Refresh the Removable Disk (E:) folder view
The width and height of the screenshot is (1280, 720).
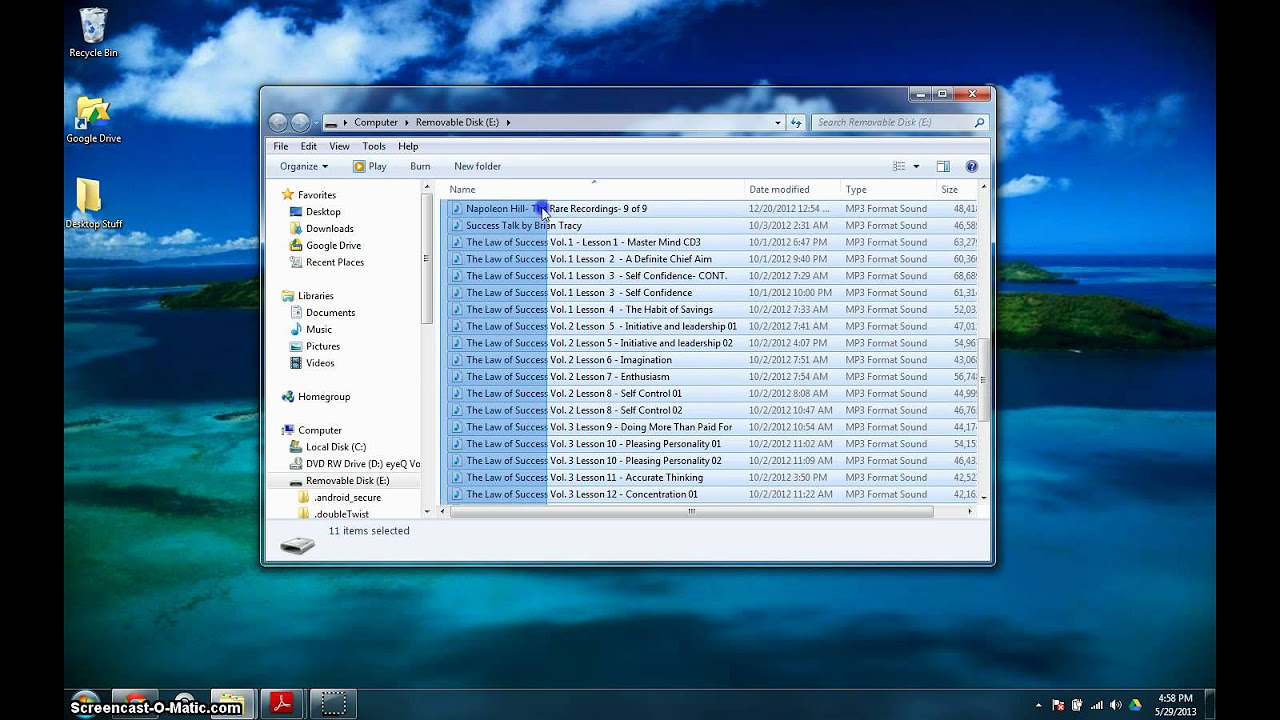796,122
